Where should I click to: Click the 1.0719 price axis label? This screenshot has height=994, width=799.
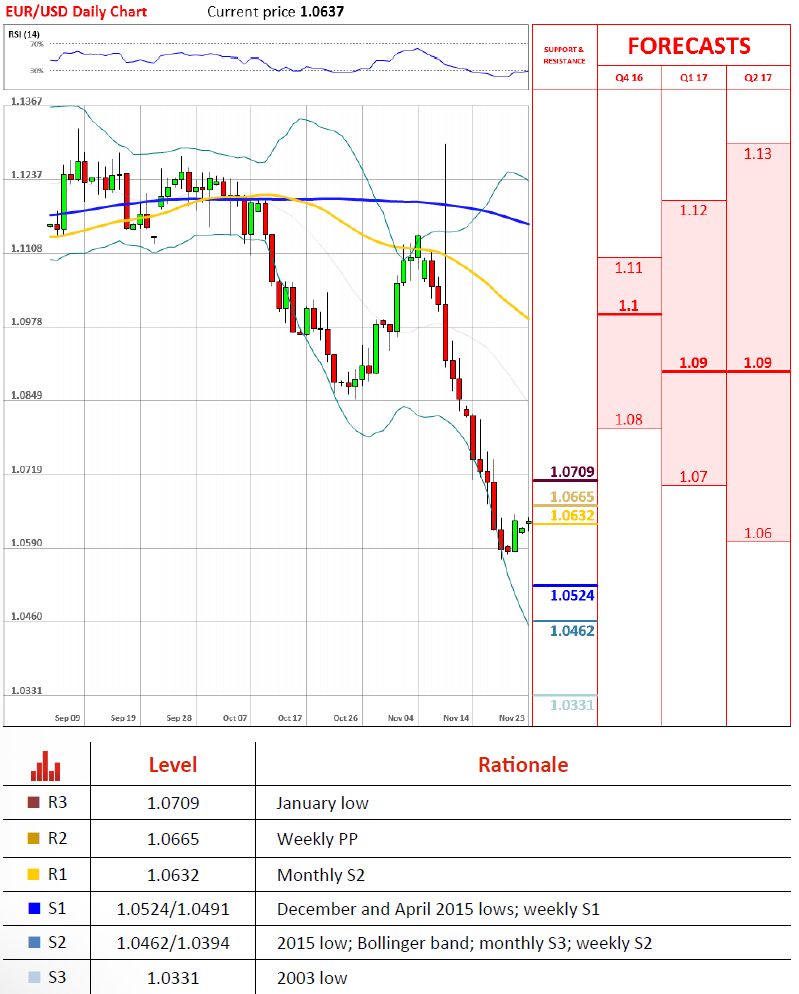click(x=27, y=470)
